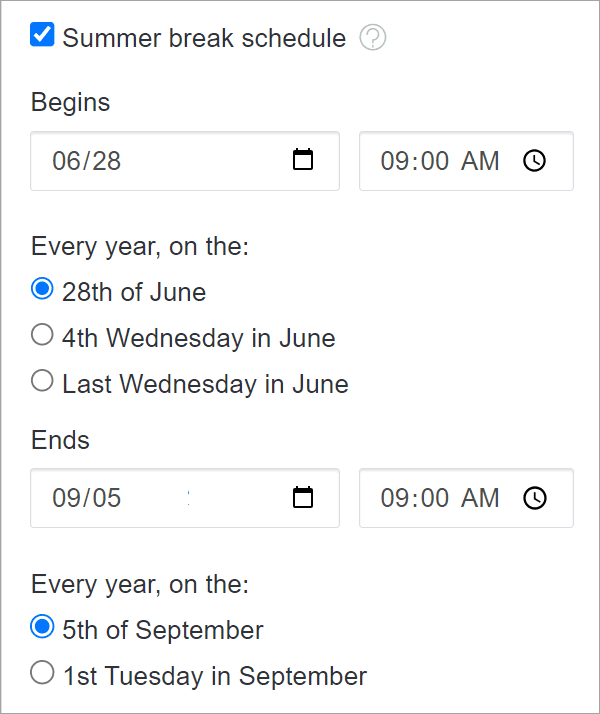This screenshot has height=714, width=600.
Task: Click the Ends date field showing 09/05
Action: pos(185,498)
